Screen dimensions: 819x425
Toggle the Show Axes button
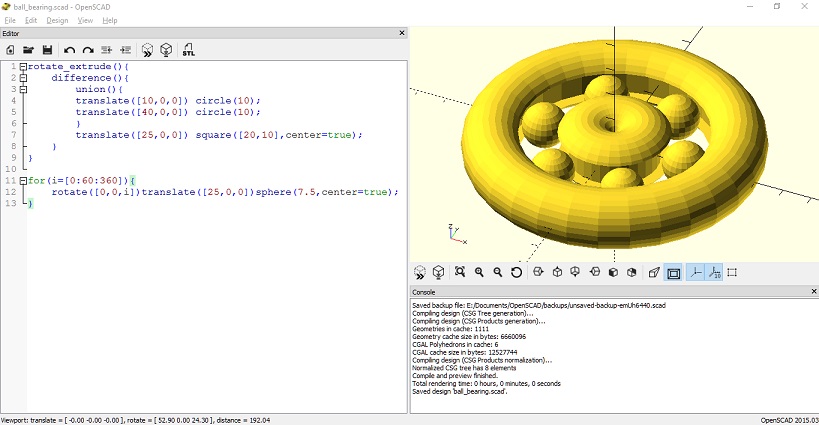[x=695, y=272]
